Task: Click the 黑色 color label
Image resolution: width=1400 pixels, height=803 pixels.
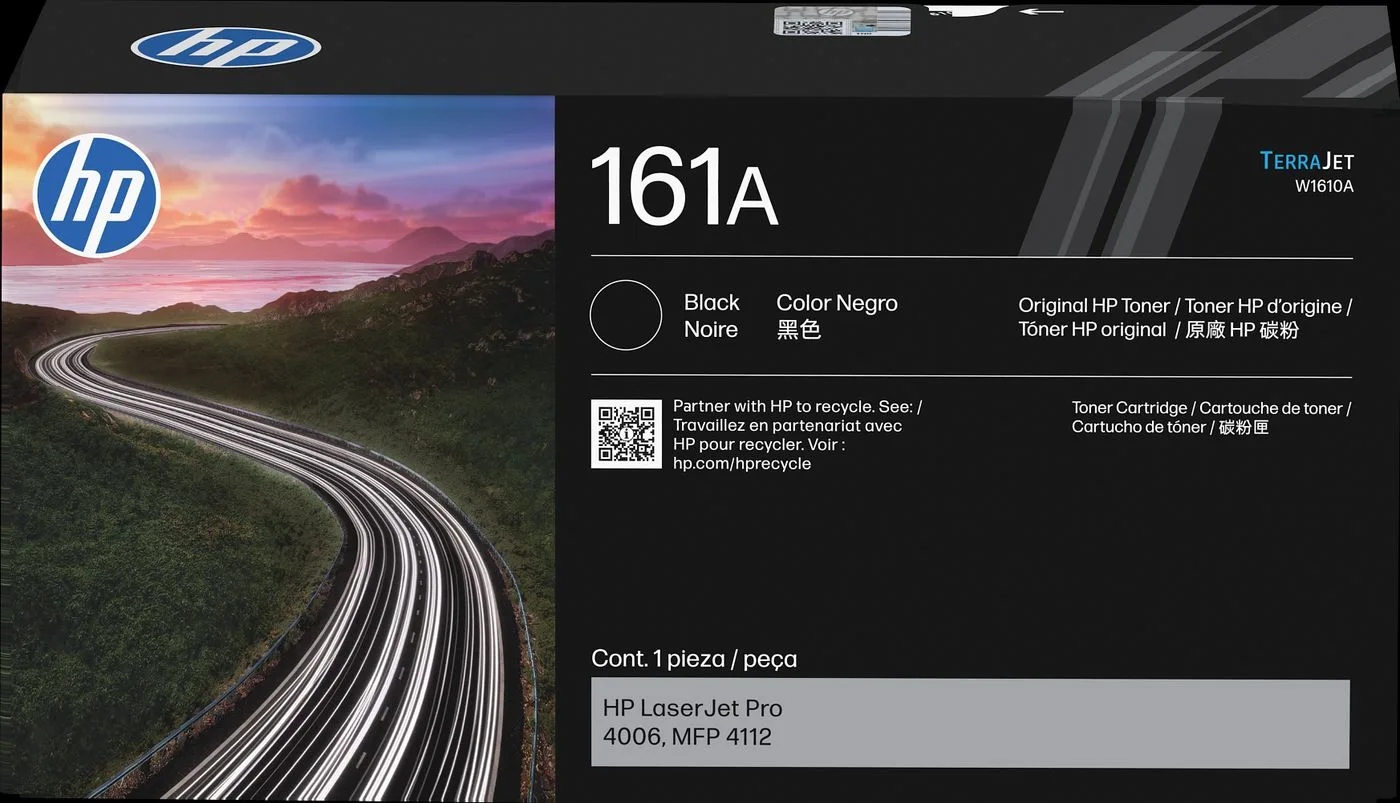Action: pos(799,330)
